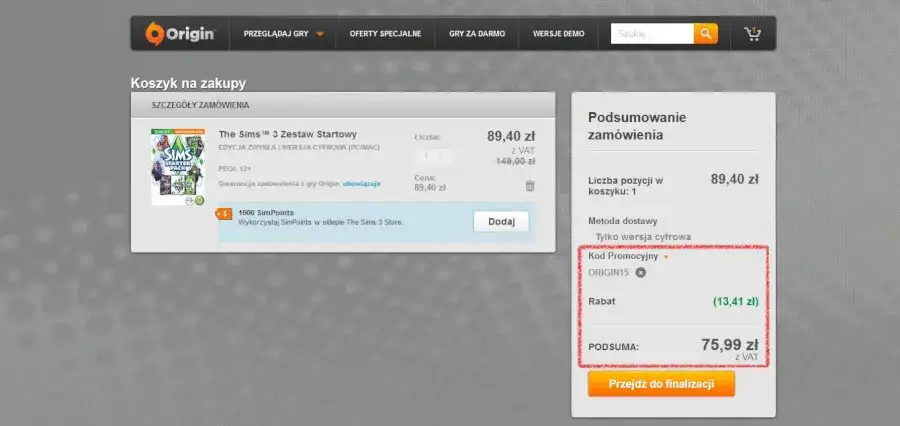Open the Przeglądaj Gry menu
900x426 pixels.
(x=276, y=34)
